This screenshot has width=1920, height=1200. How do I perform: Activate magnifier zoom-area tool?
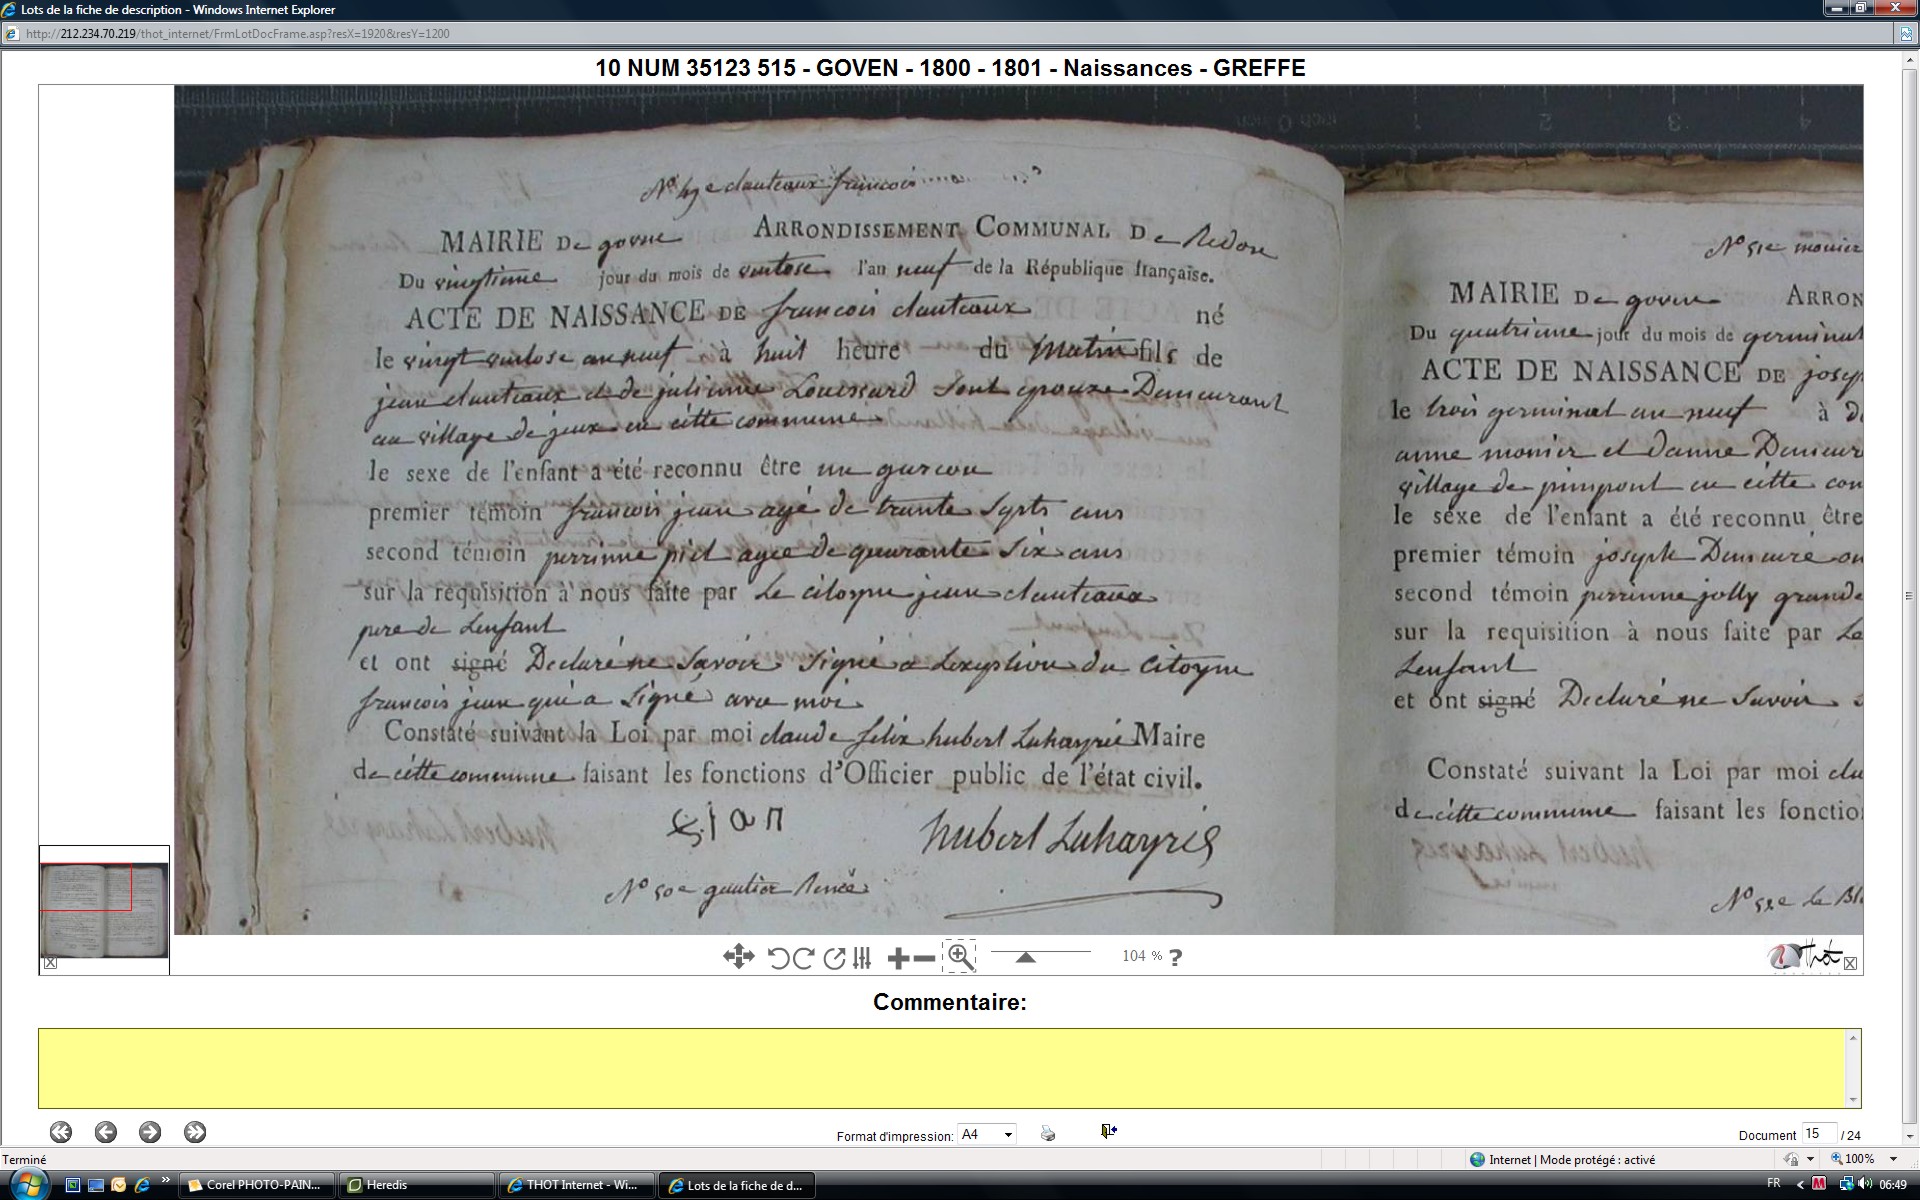coord(959,956)
